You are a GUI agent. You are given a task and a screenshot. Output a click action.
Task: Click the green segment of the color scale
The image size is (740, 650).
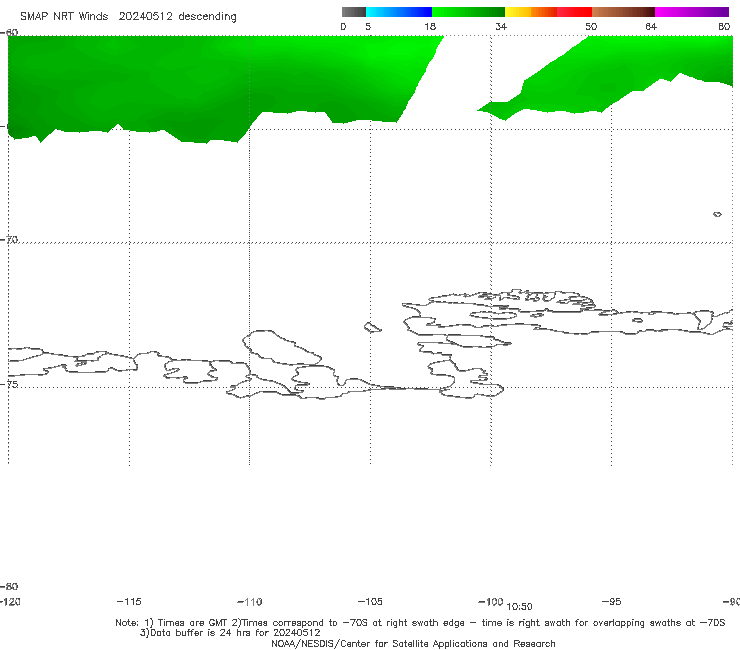coord(468,12)
